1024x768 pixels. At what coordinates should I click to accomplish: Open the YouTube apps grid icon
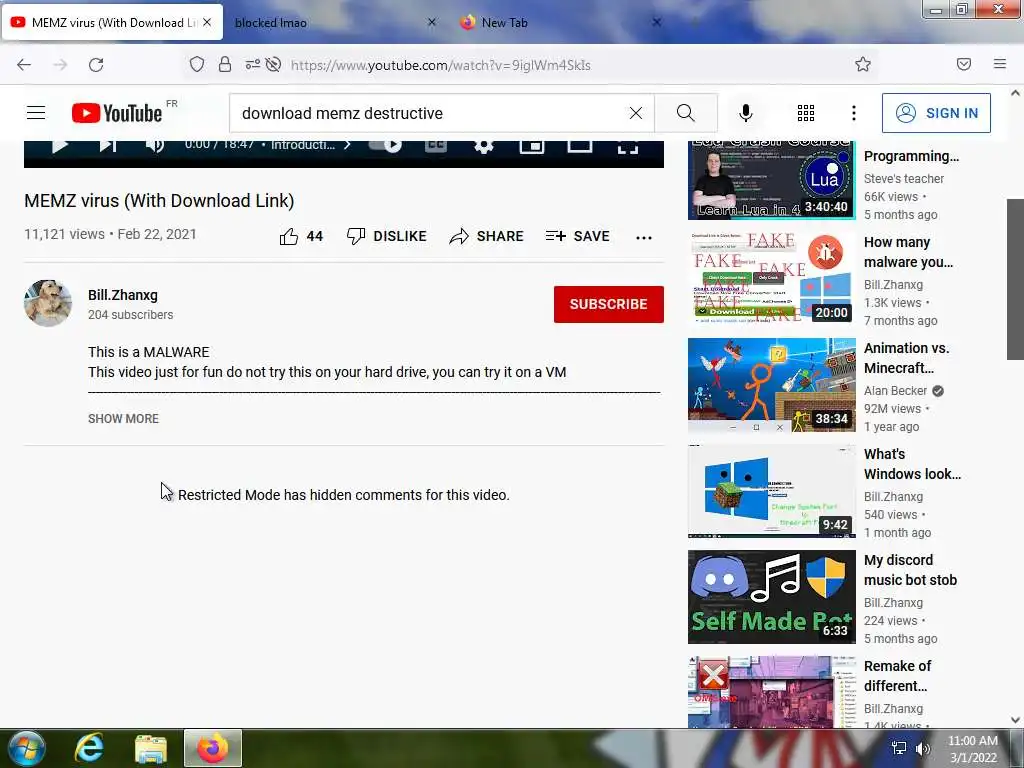click(806, 113)
